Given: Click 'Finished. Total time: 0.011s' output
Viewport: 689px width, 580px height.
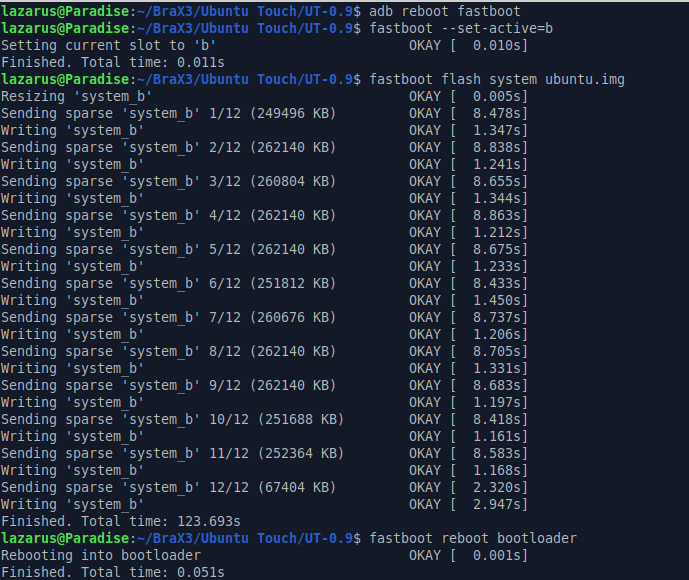Looking at the screenshot, I should (x=112, y=62).
